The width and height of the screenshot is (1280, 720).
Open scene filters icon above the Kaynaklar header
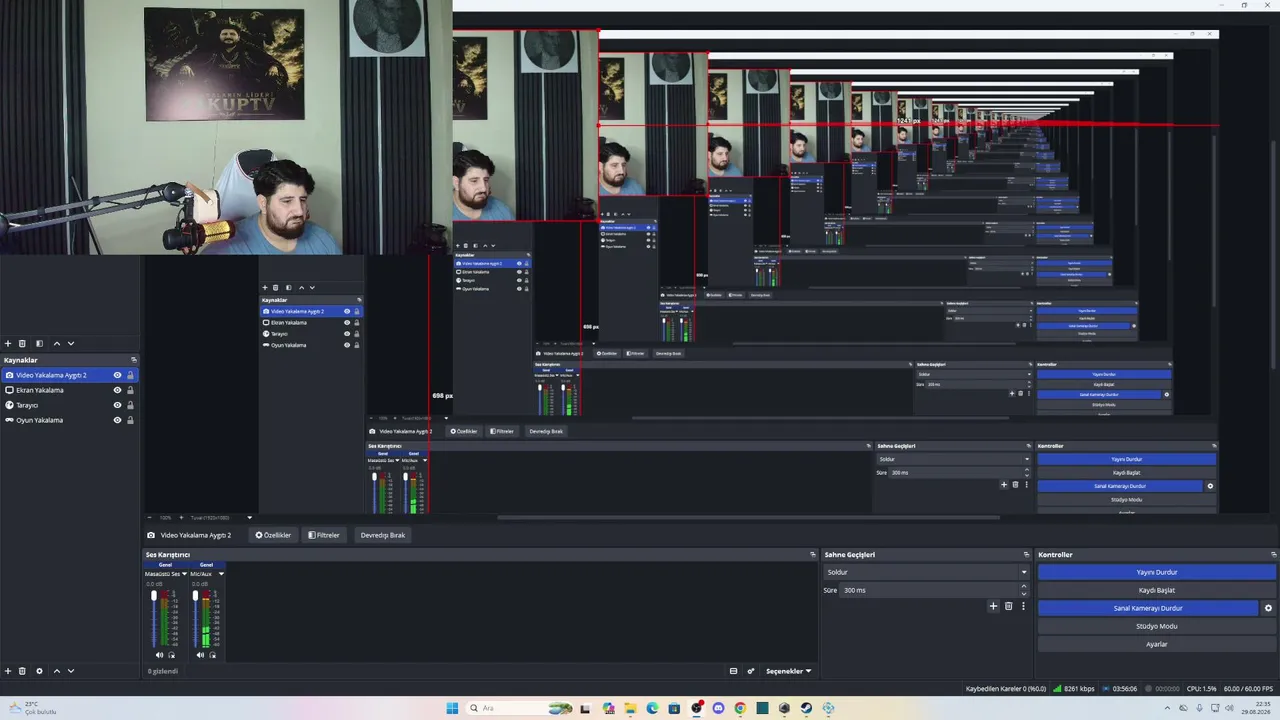click(39, 343)
